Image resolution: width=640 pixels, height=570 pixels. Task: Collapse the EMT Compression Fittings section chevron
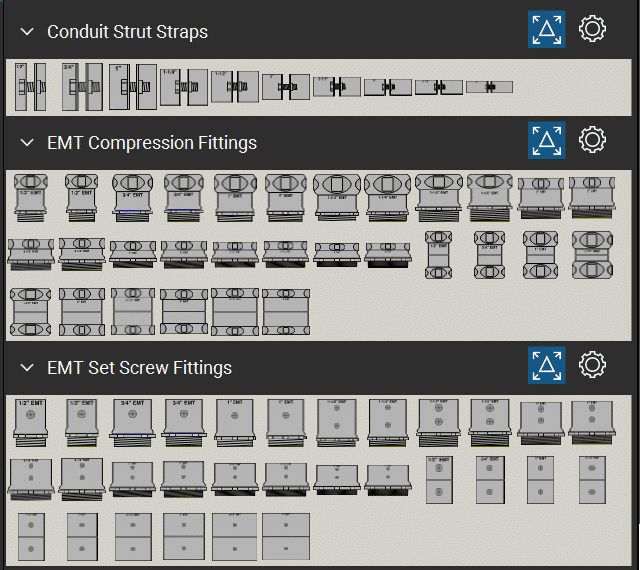coord(26,143)
